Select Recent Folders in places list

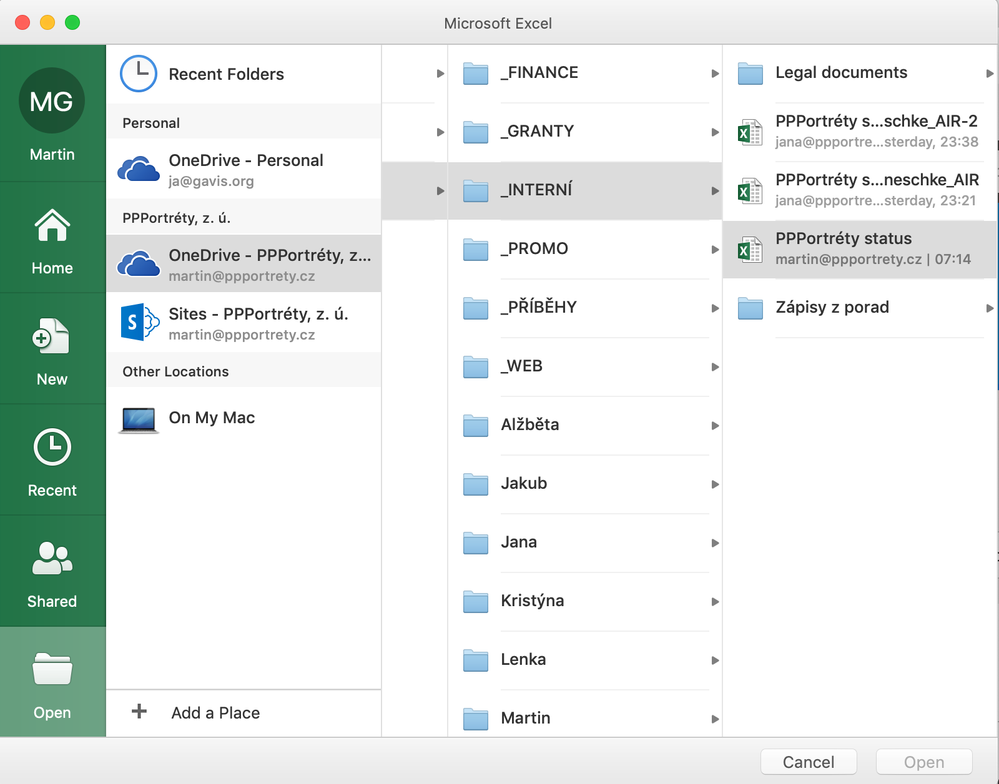tap(226, 74)
